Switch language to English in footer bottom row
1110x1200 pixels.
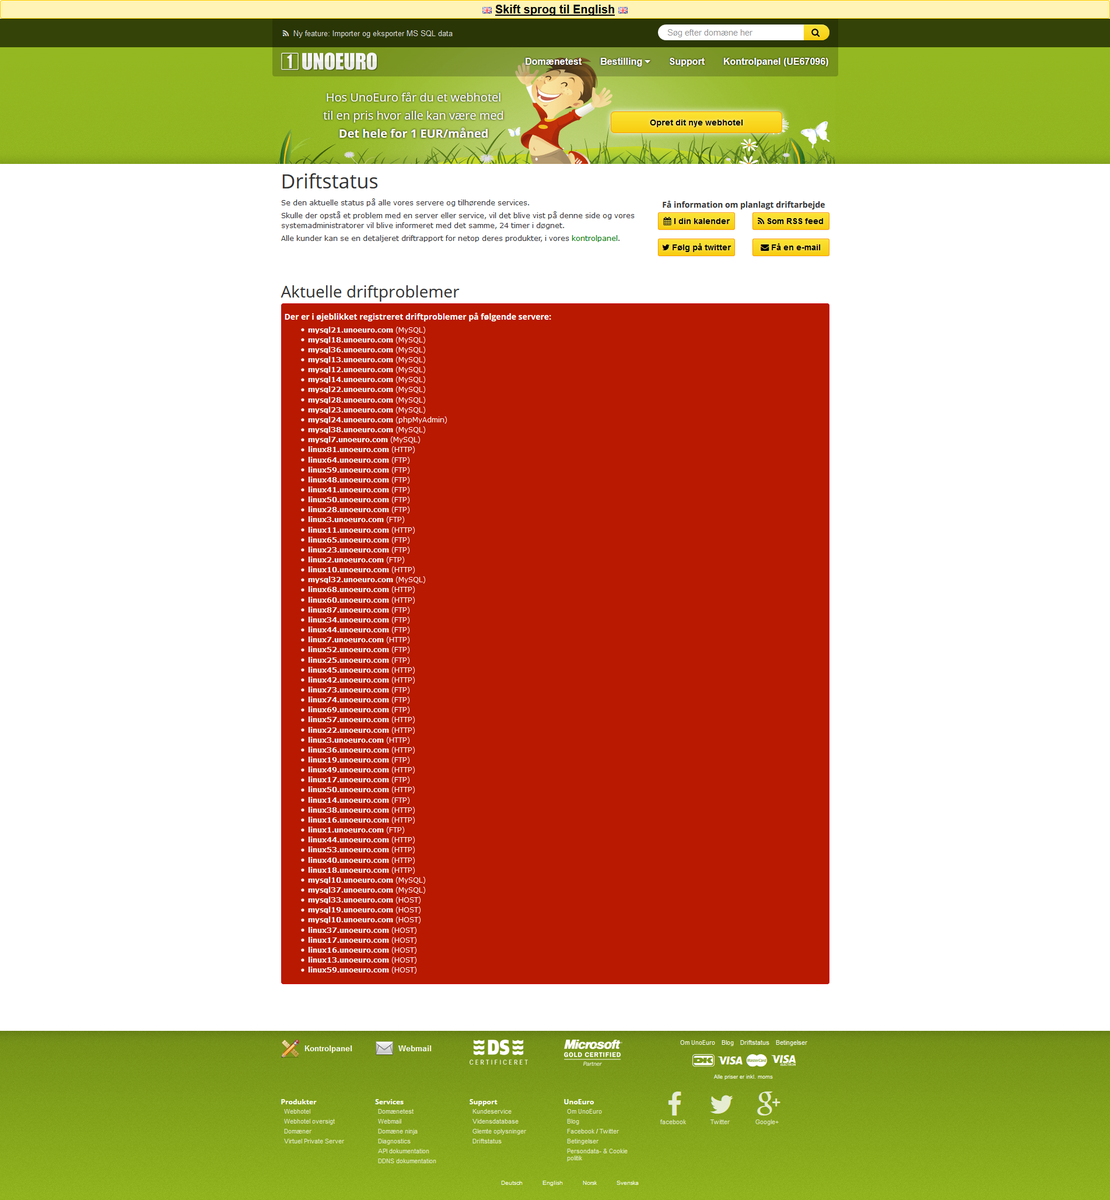(x=552, y=1183)
